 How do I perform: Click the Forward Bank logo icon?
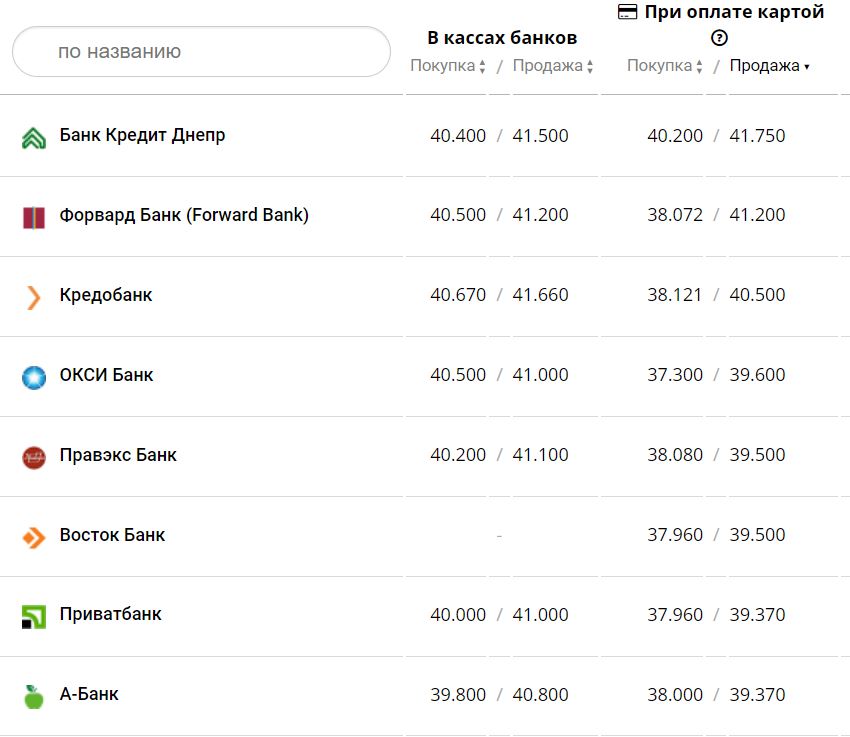click(x=34, y=217)
